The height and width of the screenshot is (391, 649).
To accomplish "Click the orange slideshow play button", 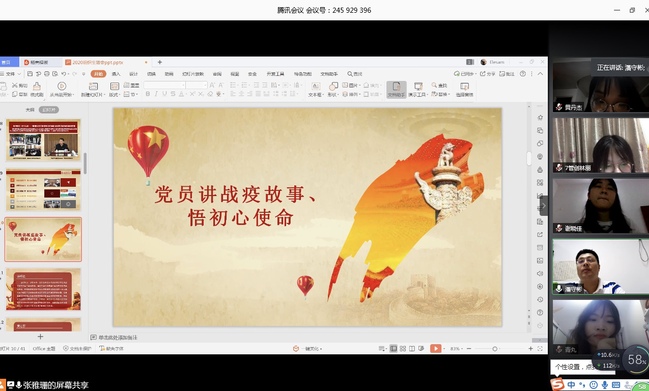I will tap(435, 348).
